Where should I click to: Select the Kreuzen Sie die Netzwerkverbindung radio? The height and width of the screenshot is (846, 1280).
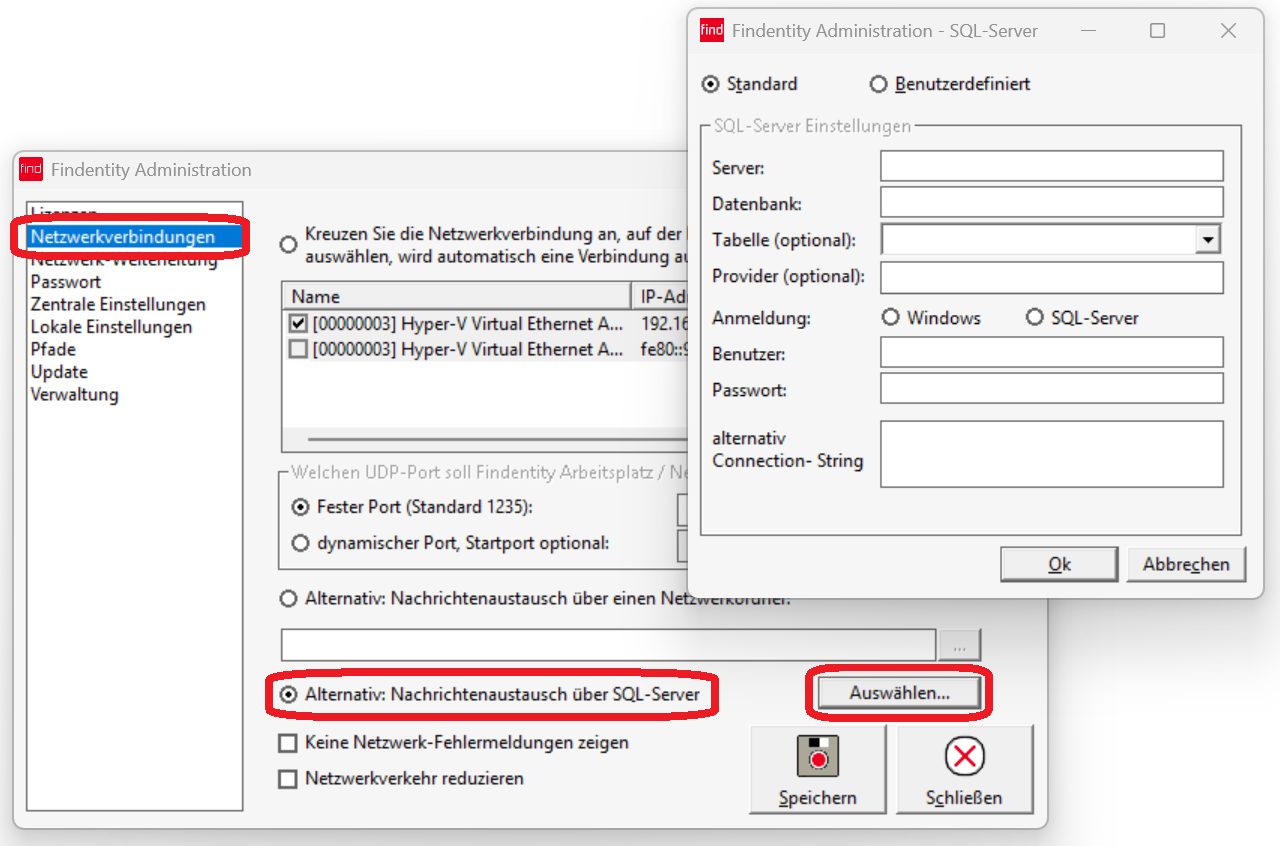[x=289, y=244]
